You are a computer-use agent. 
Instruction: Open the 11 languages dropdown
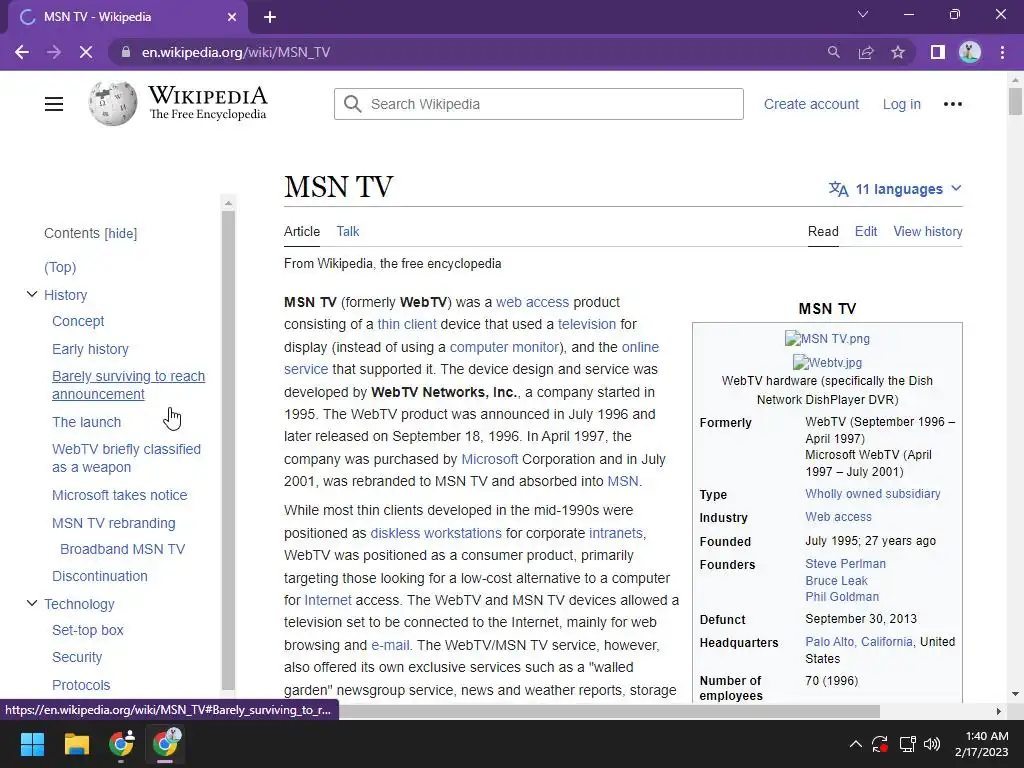click(895, 189)
